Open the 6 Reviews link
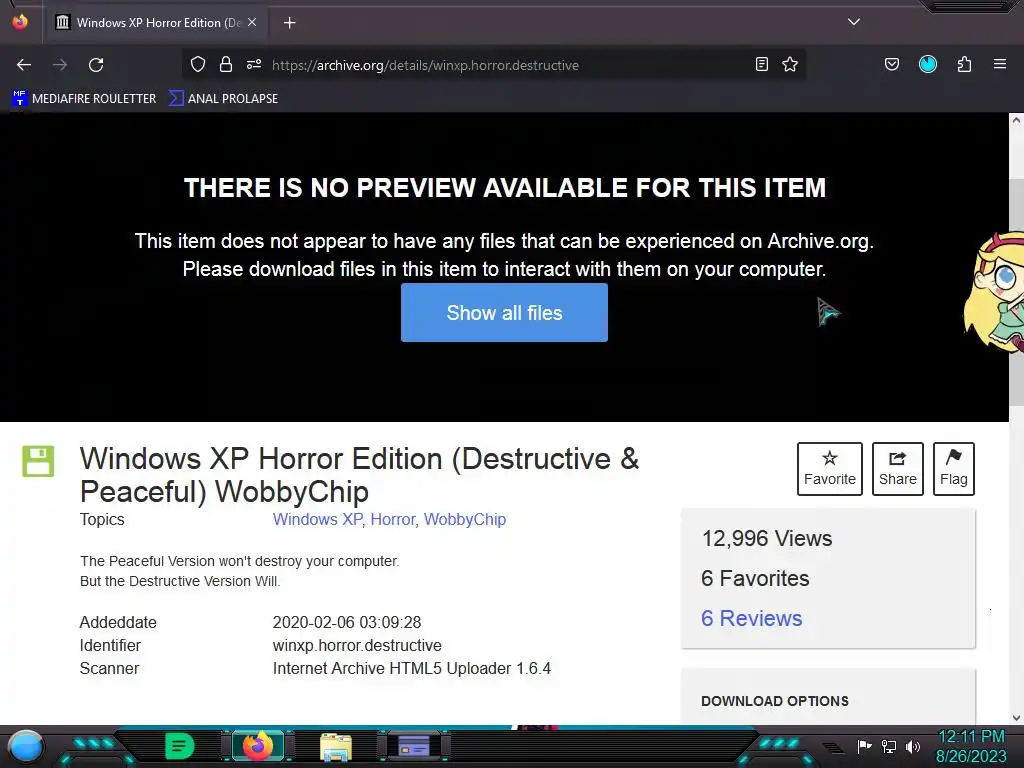Image resolution: width=1024 pixels, height=768 pixels. [751, 618]
